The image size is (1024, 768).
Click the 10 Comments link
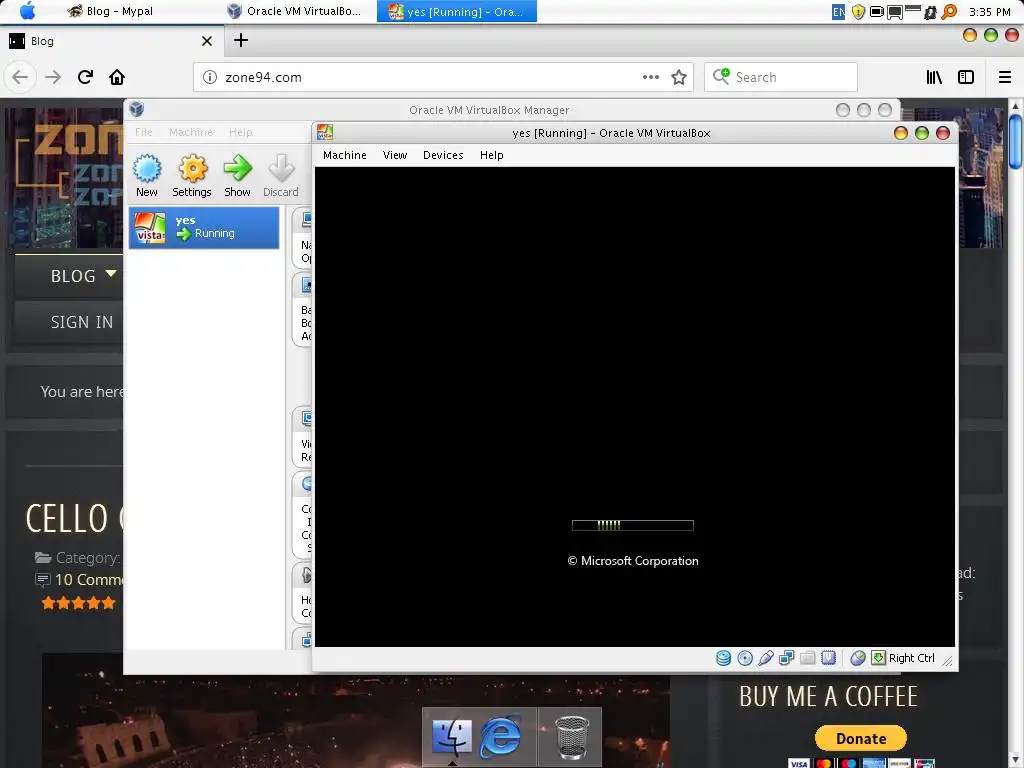point(89,579)
